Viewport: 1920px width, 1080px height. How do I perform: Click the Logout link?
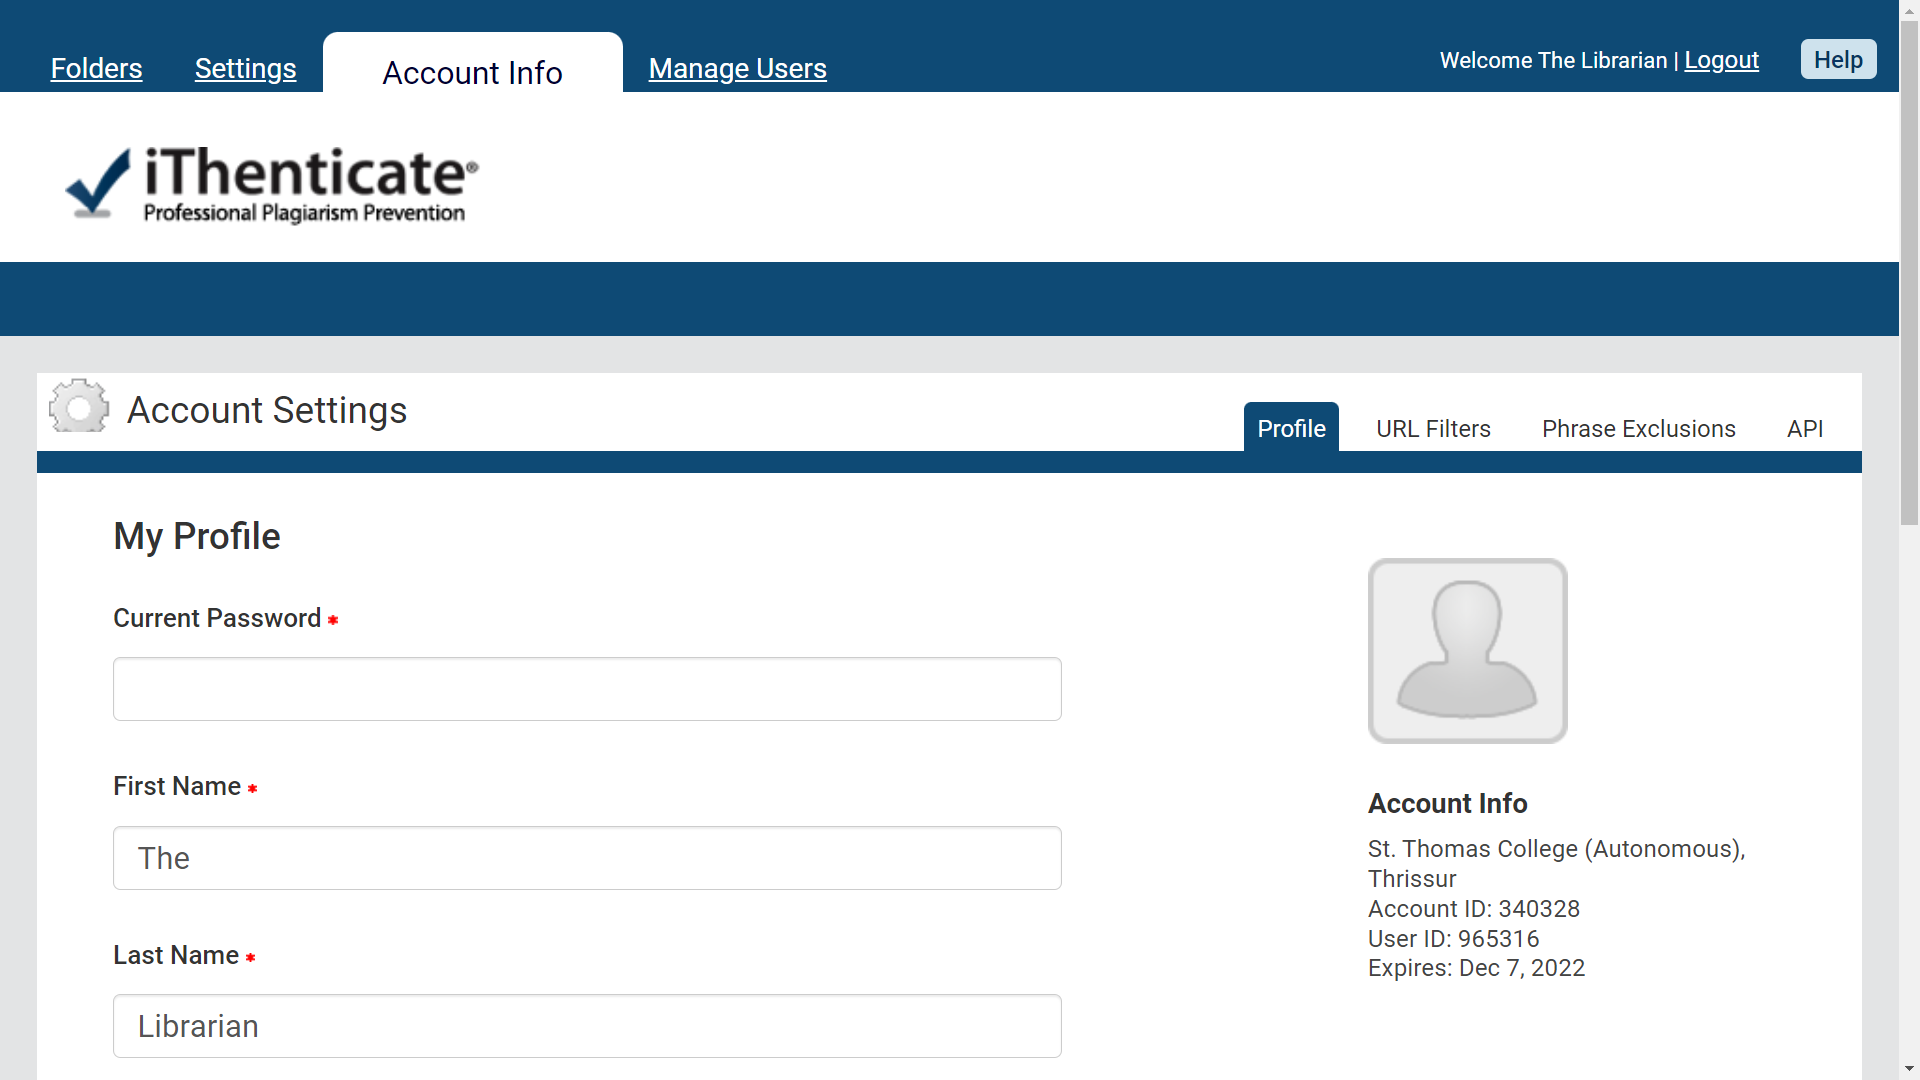(1721, 60)
